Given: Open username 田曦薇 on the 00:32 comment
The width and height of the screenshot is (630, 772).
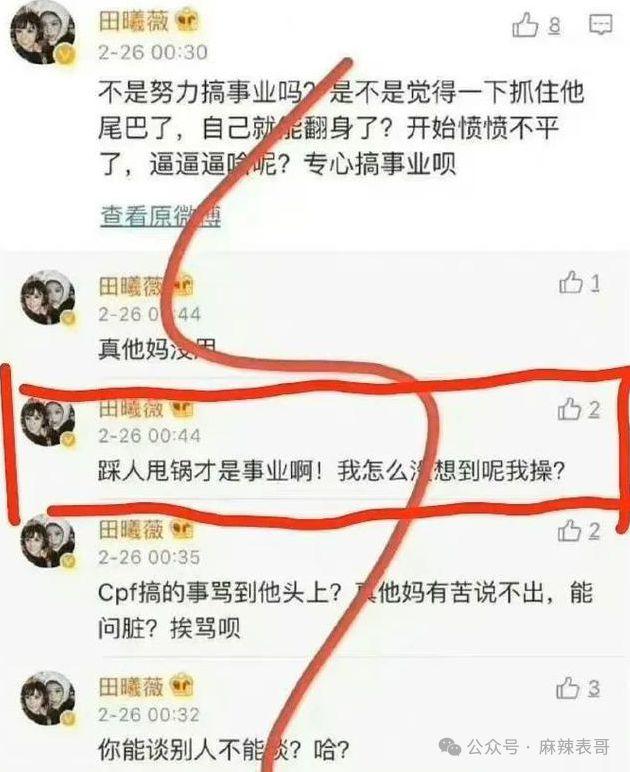Looking at the screenshot, I should (131, 686).
